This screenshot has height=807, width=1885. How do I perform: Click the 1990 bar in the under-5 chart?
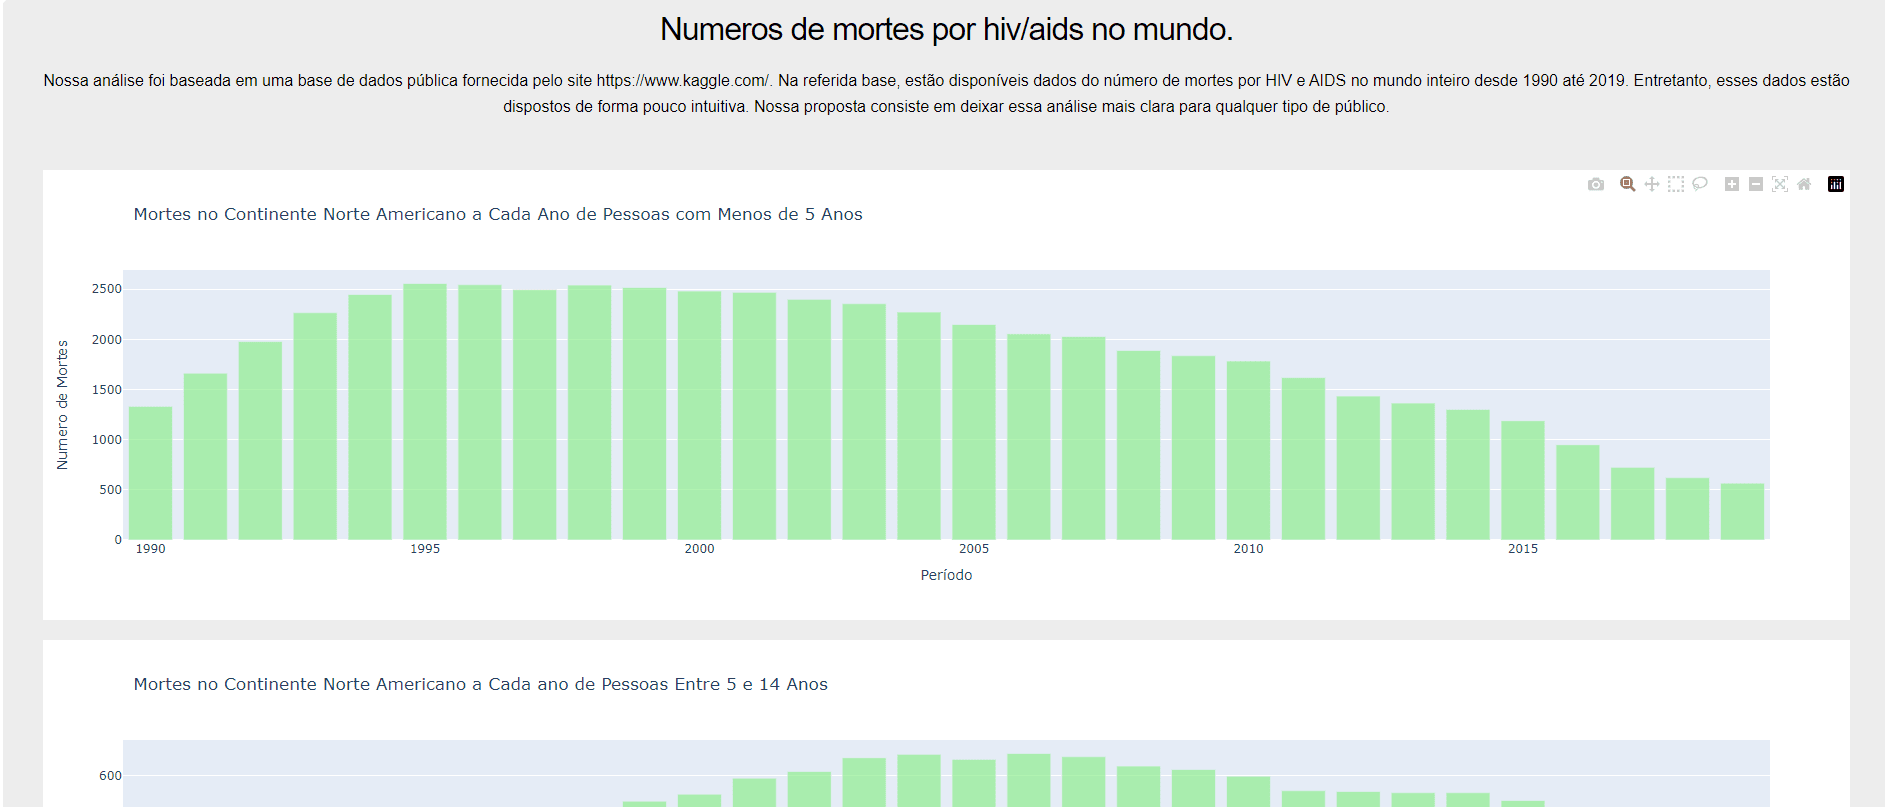pos(150,473)
